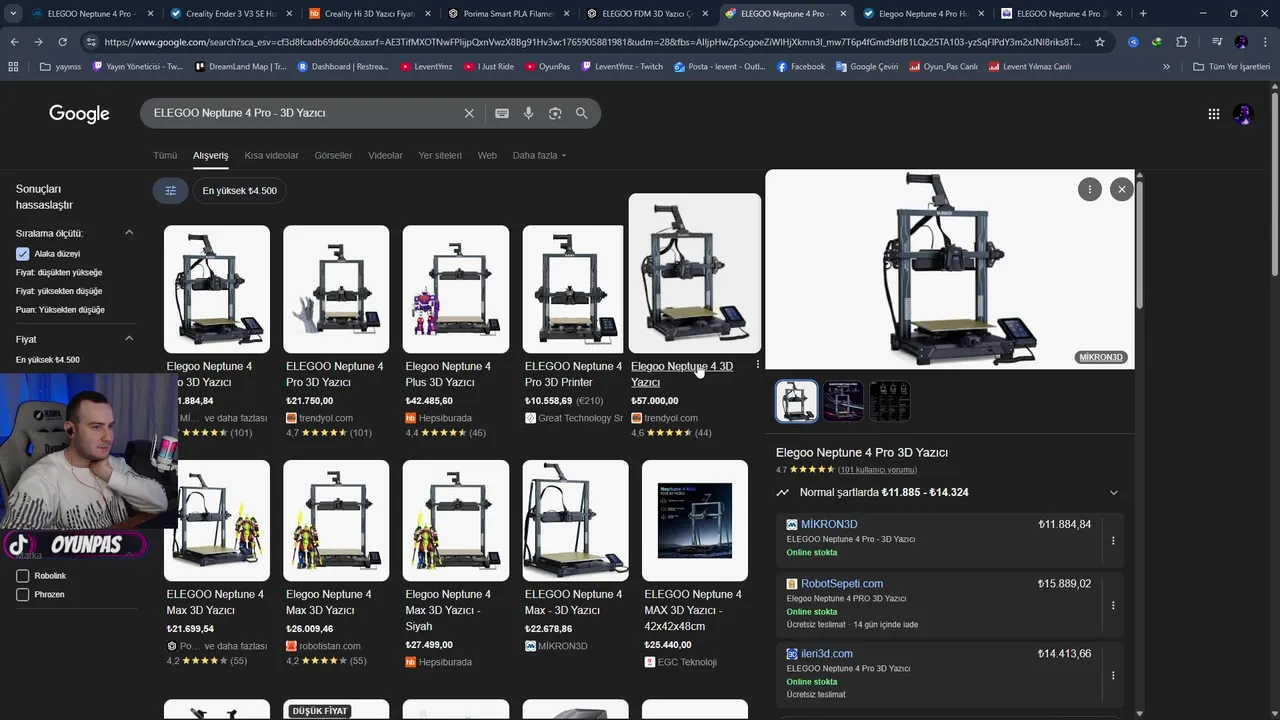Open the filters button beside En yüksek chip
The image size is (1280, 720).
click(170, 191)
